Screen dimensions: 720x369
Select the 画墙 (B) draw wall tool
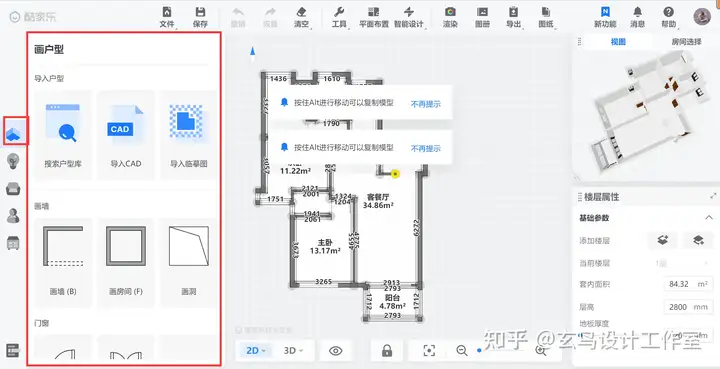pyautogui.click(x=63, y=263)
